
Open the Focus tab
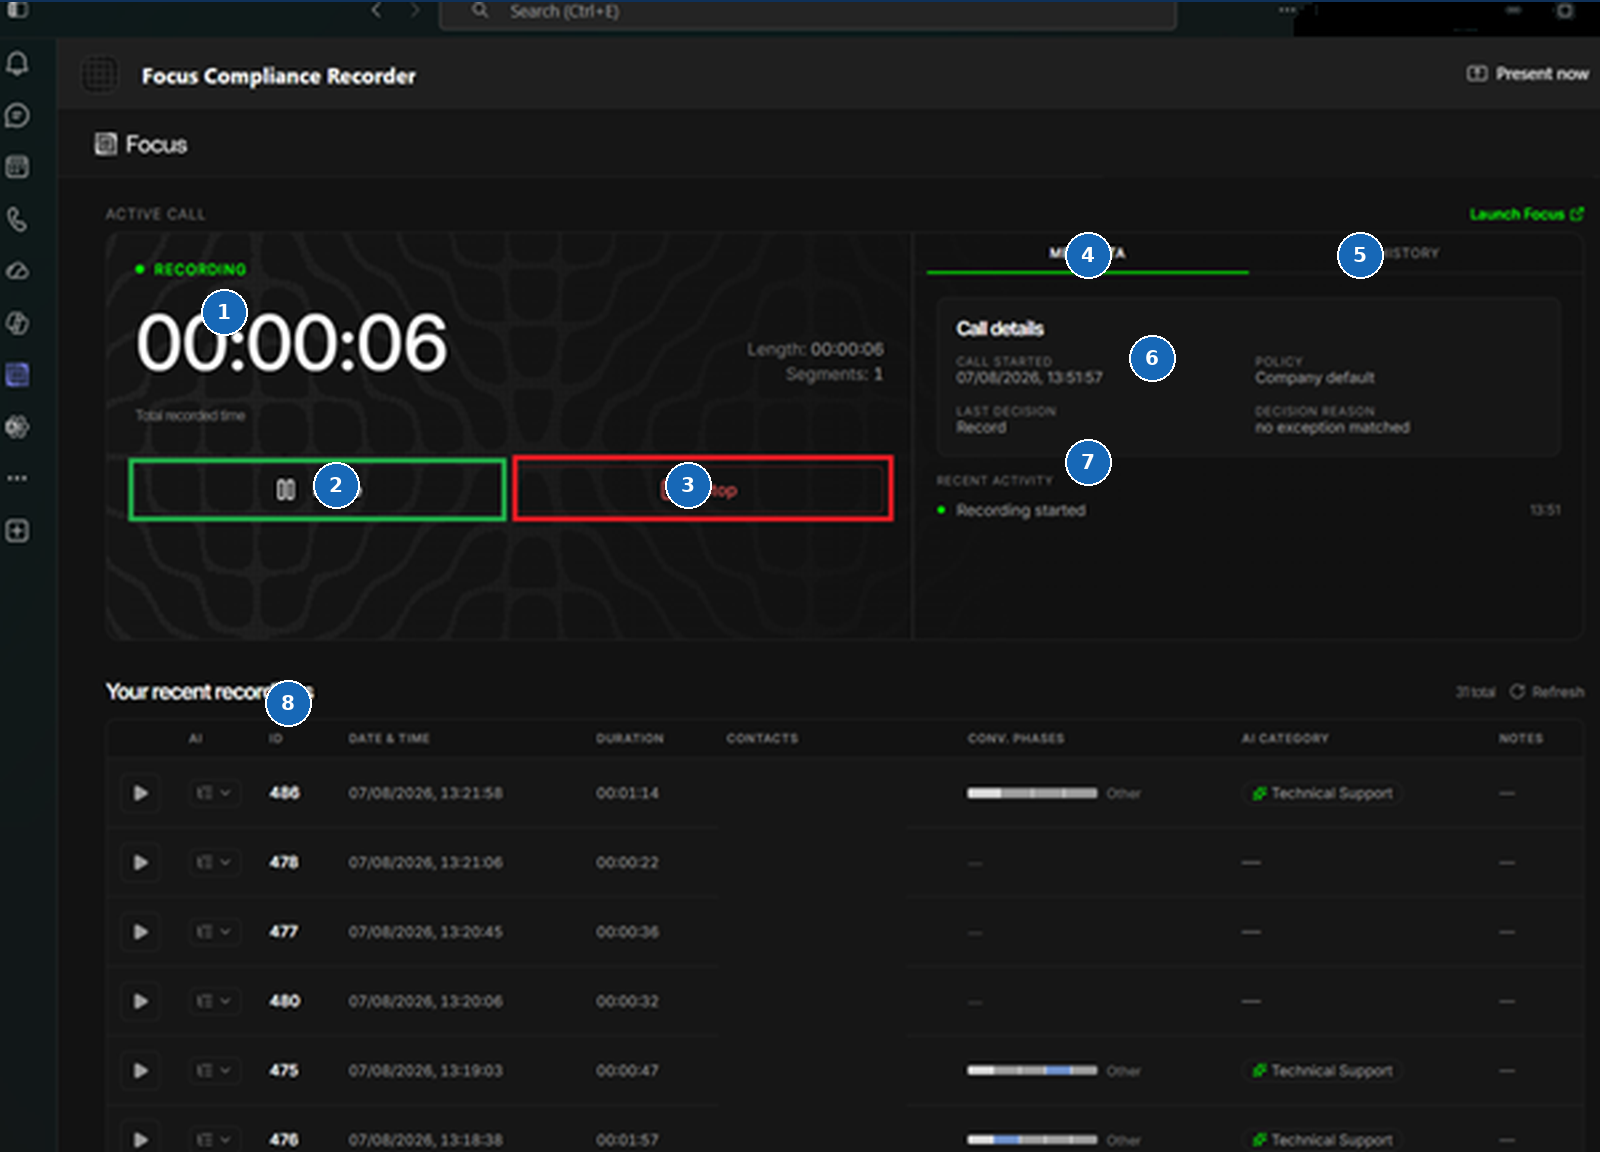pyautogui.click(x=141, y=144)
